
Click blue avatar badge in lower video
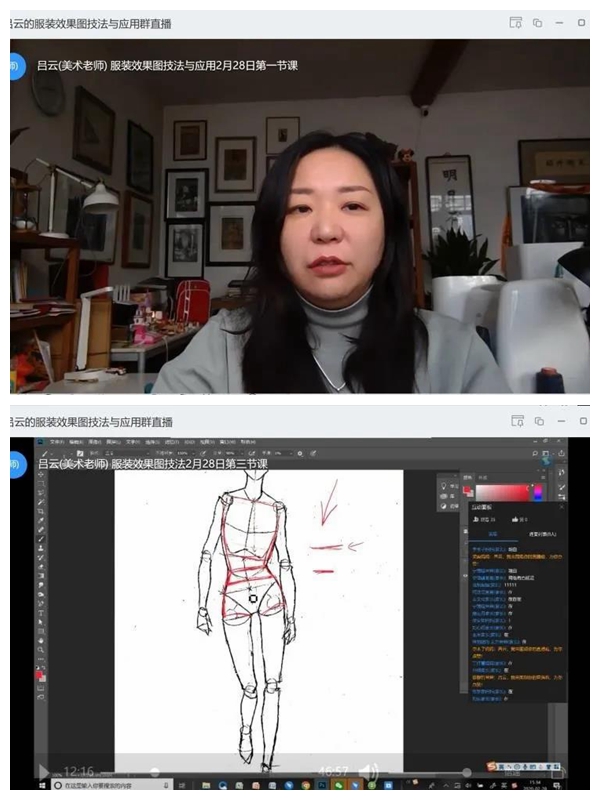click(13, 463)
